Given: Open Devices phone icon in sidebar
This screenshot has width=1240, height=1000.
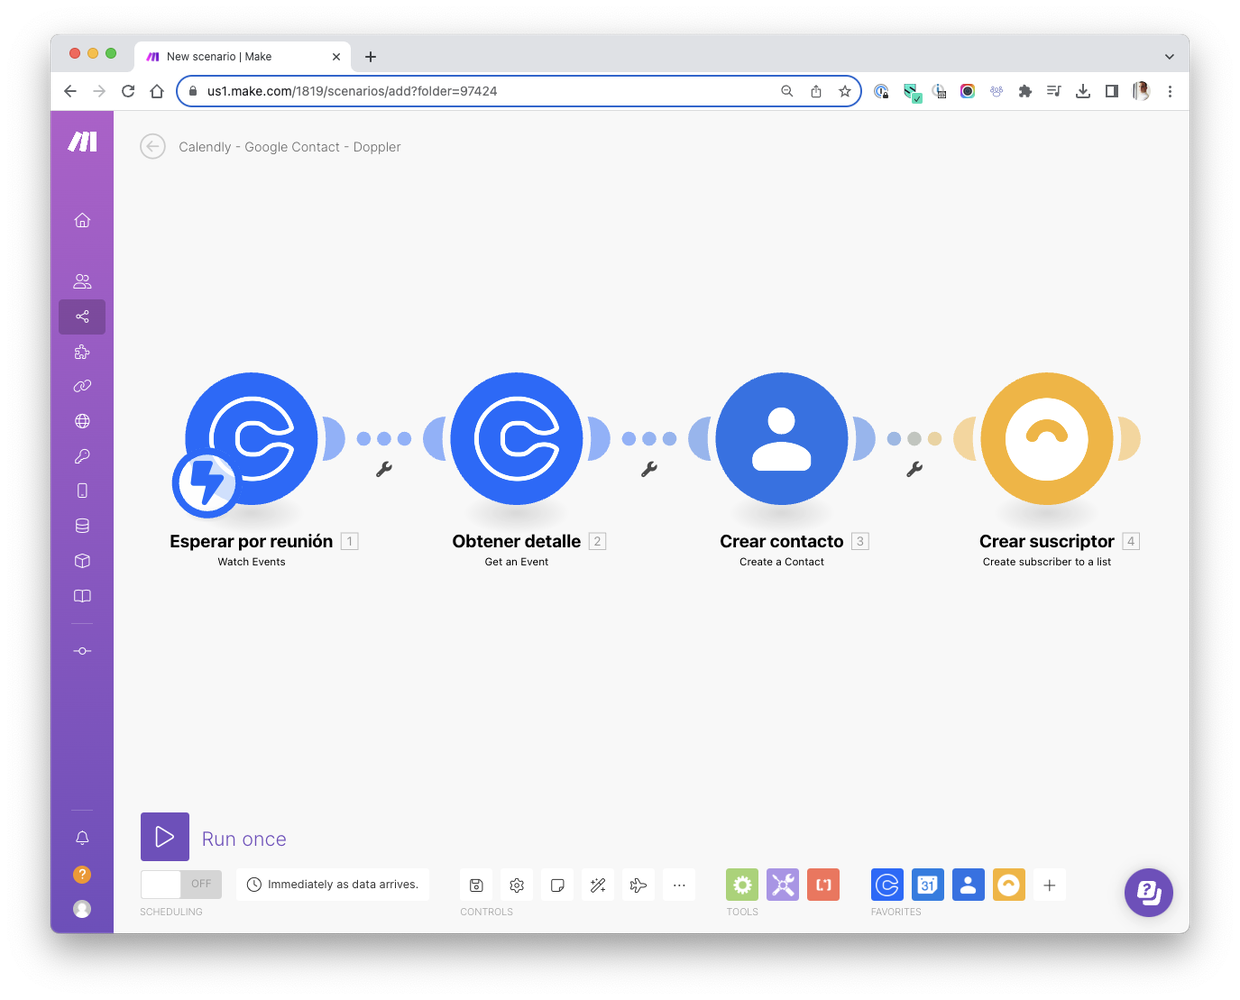Looking at the screenshot, I should coord(82,491).
